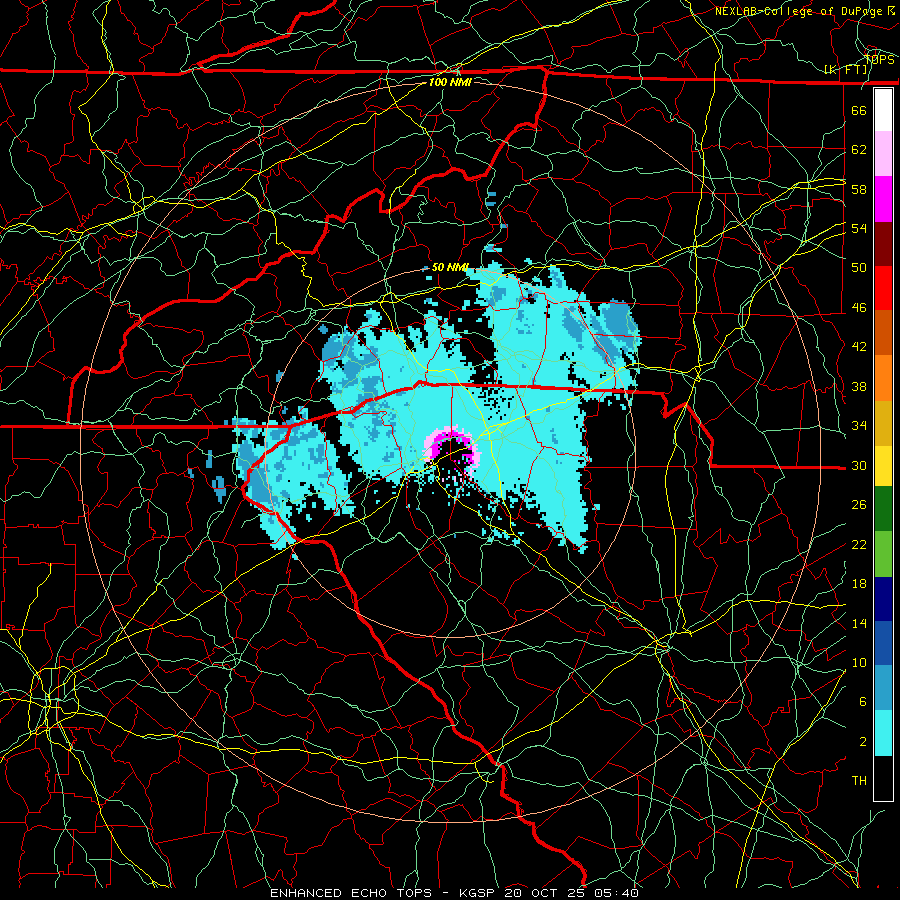
Task: Click the legend value '14'
Action: click(859, 623)
